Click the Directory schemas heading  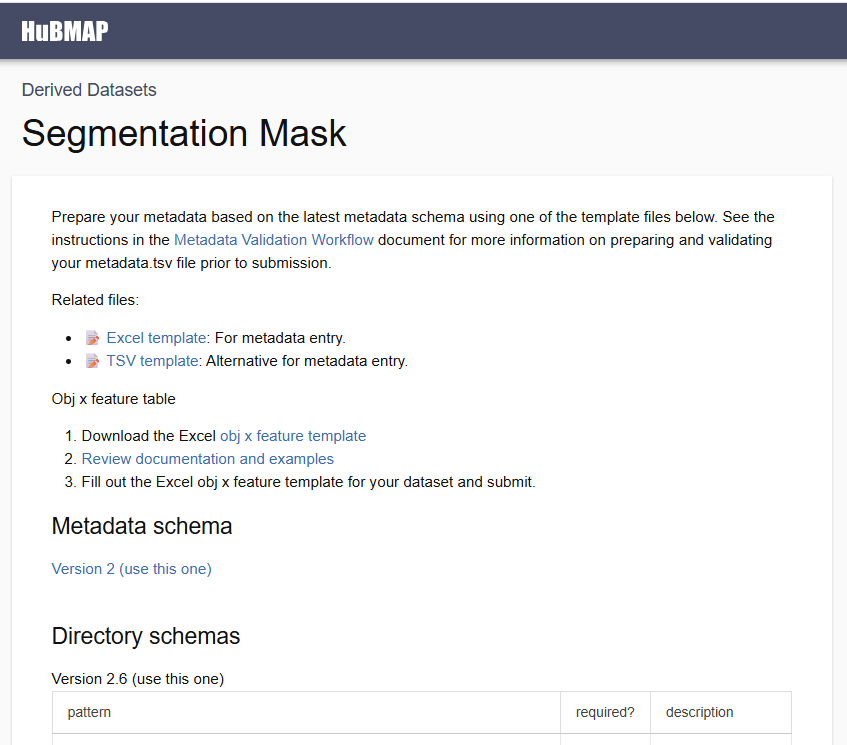pos(146,636)
